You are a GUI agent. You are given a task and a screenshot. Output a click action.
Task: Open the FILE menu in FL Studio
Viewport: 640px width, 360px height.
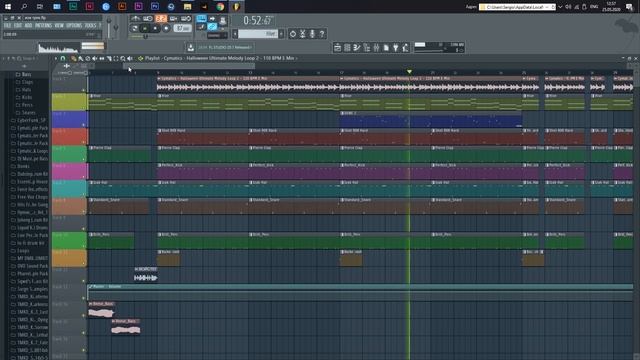pyautogui.click(x=7, y=25)
